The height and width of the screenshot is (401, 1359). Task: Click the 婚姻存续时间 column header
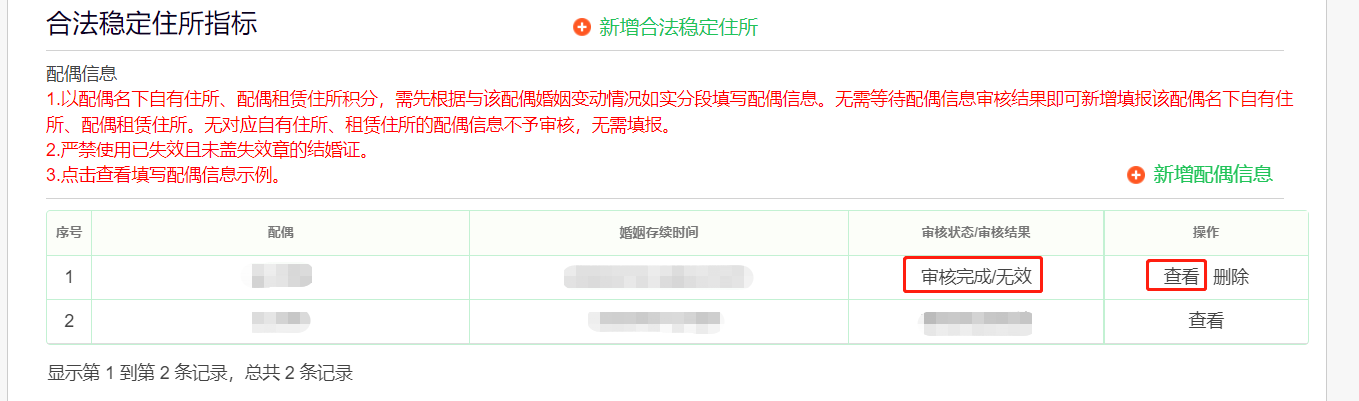pyautogui.click(x=659, y=232)
